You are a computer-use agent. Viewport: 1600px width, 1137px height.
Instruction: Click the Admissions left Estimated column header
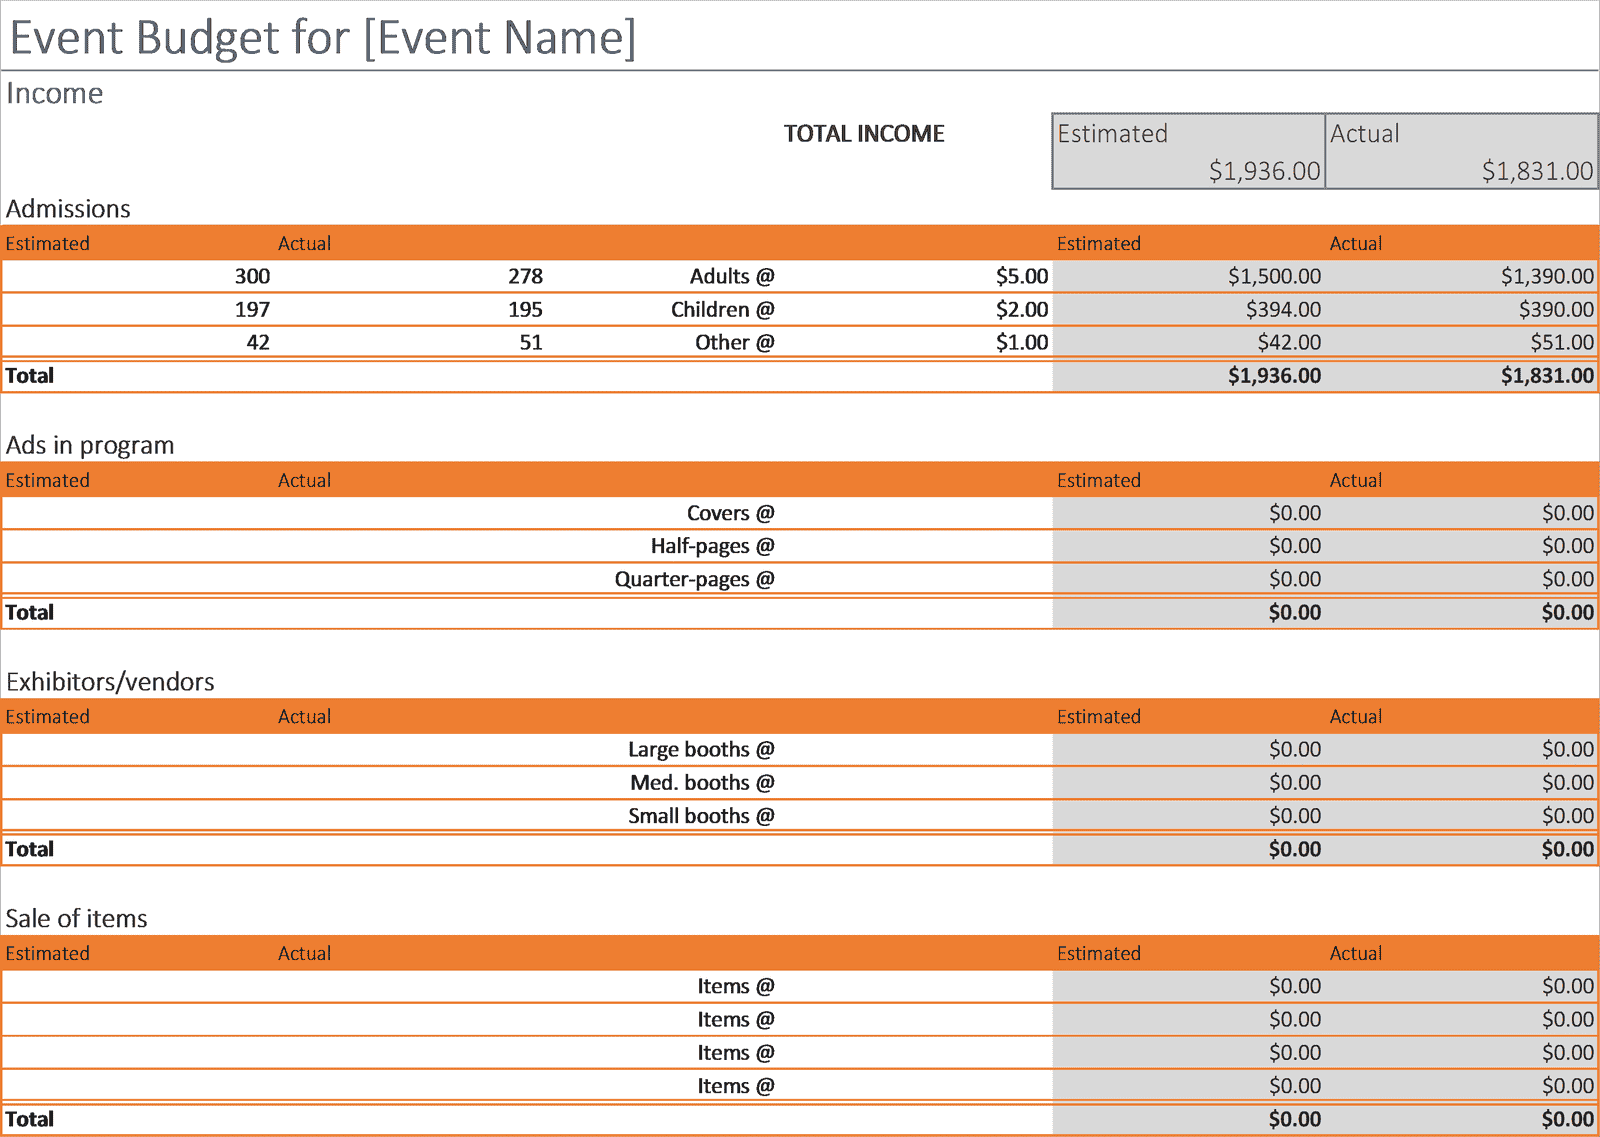tap(48, 244)
